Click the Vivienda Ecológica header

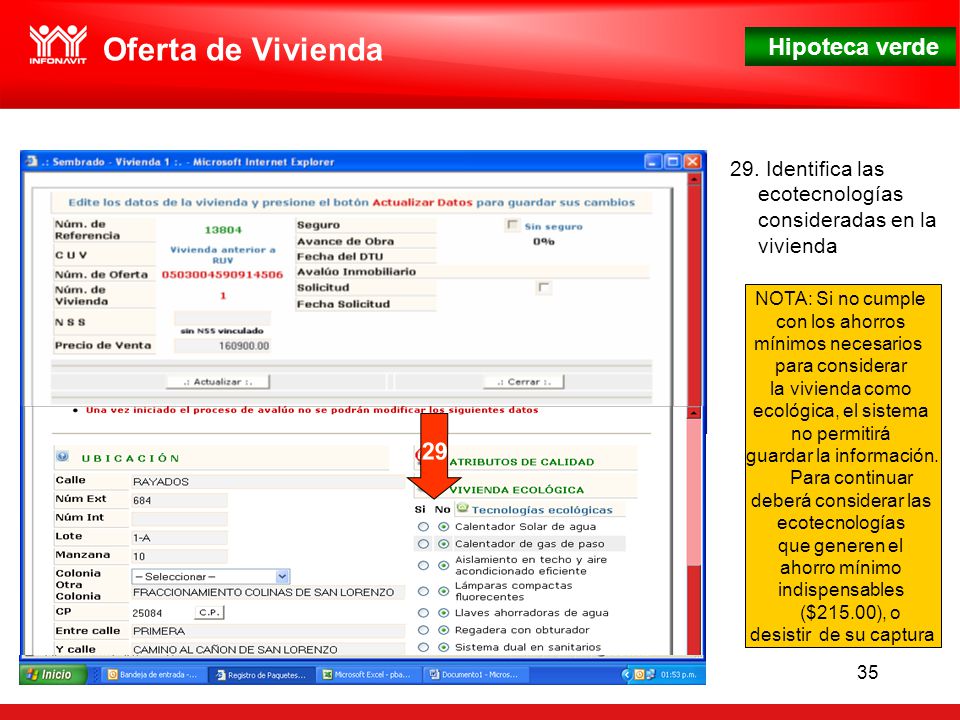pos(517,490)
